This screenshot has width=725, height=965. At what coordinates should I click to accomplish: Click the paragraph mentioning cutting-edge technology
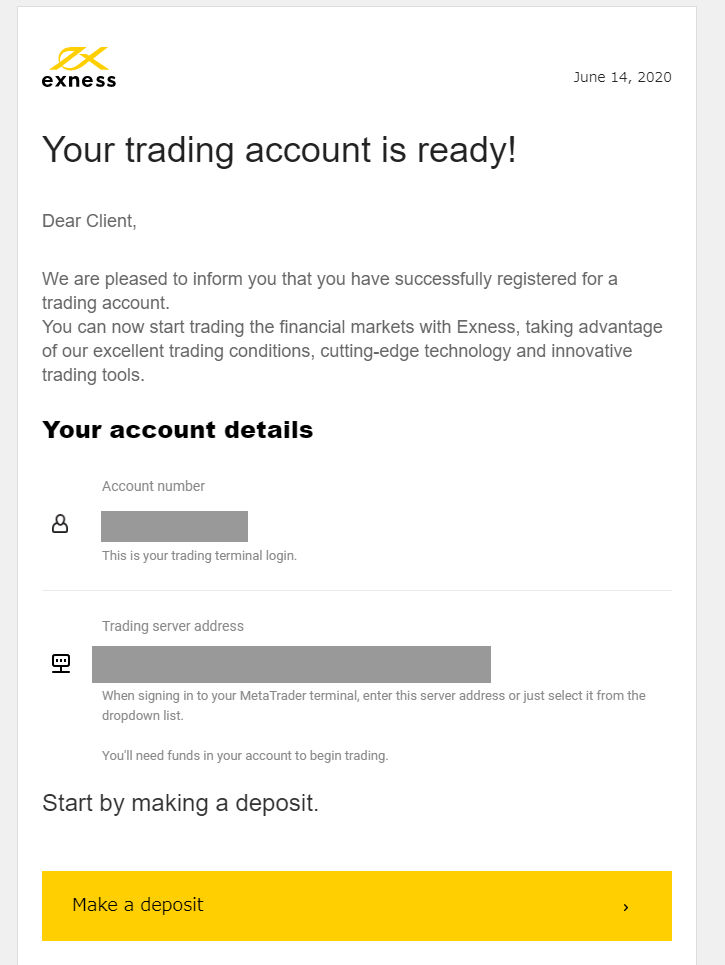[352, 351]
